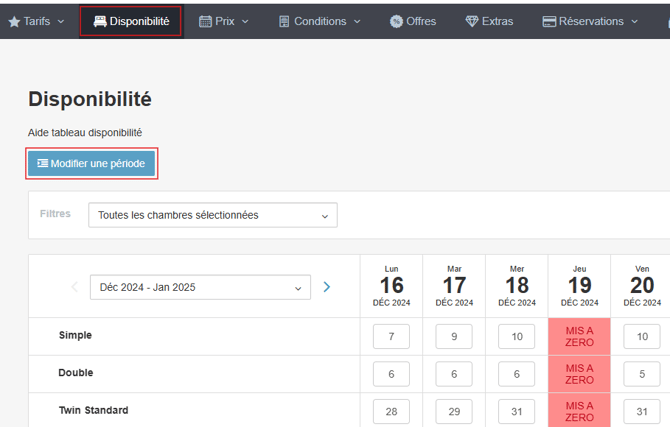The image size is (670, 427).
Task: Open the Offres page
Action: (x=413, y=21)
